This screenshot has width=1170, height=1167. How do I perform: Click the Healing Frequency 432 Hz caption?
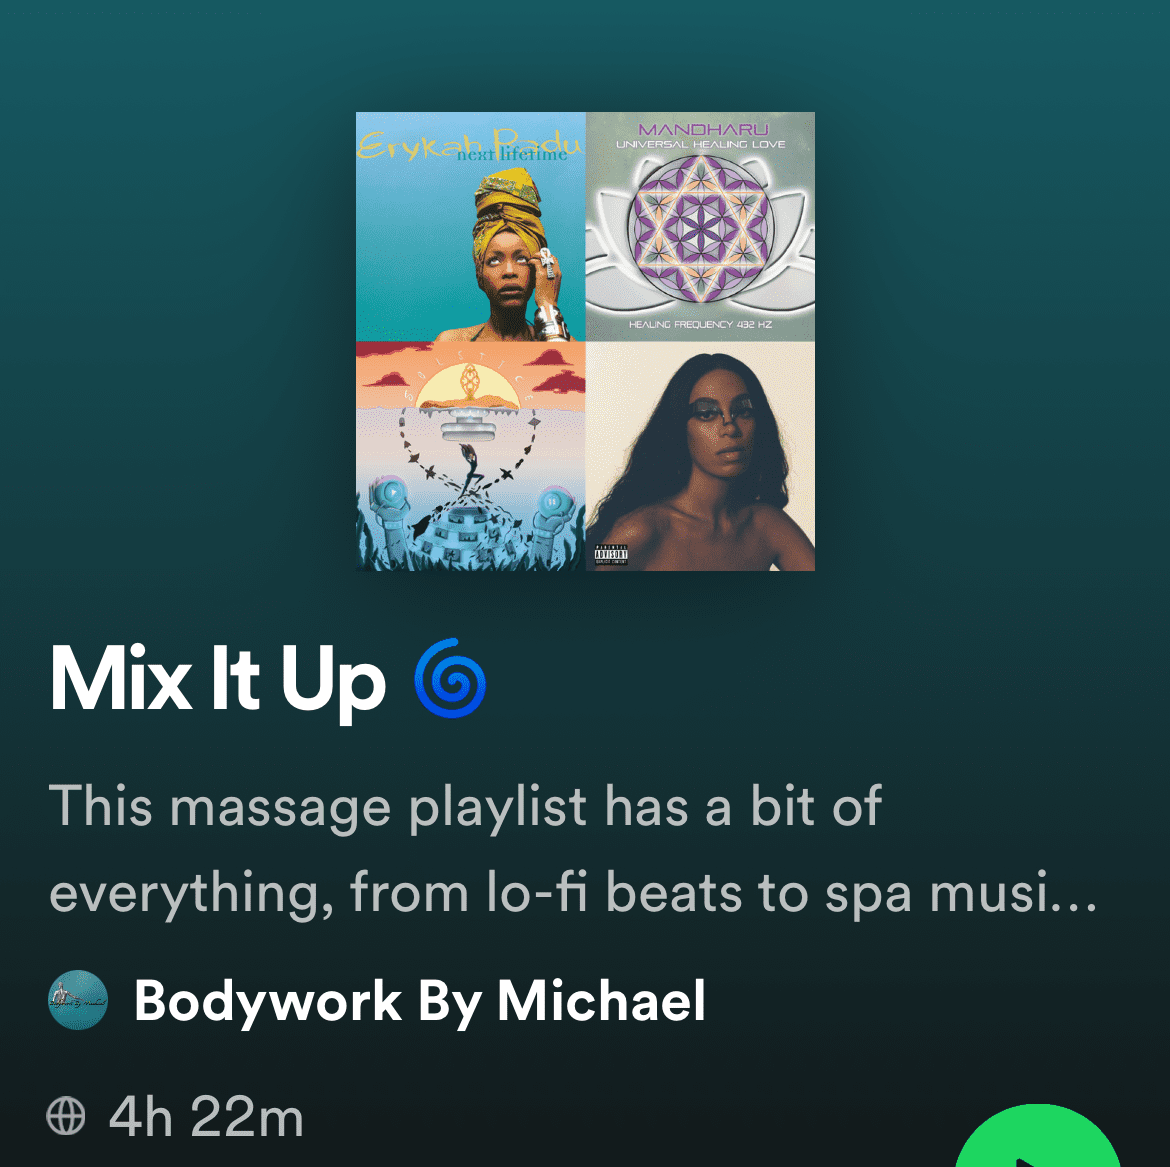[x=700, y=324]
